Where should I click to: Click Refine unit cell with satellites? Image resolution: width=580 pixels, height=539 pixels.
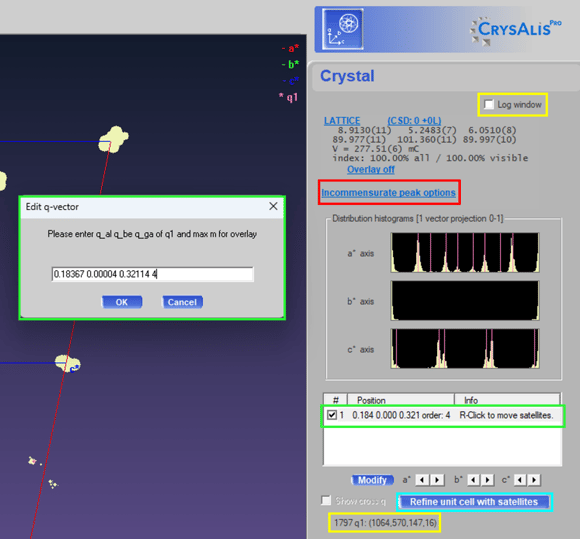[474, 502]
